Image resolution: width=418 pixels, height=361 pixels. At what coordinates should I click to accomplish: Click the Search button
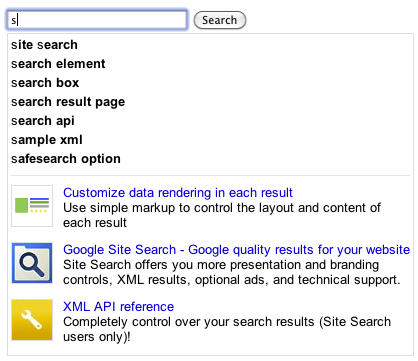tap(220, 20)
